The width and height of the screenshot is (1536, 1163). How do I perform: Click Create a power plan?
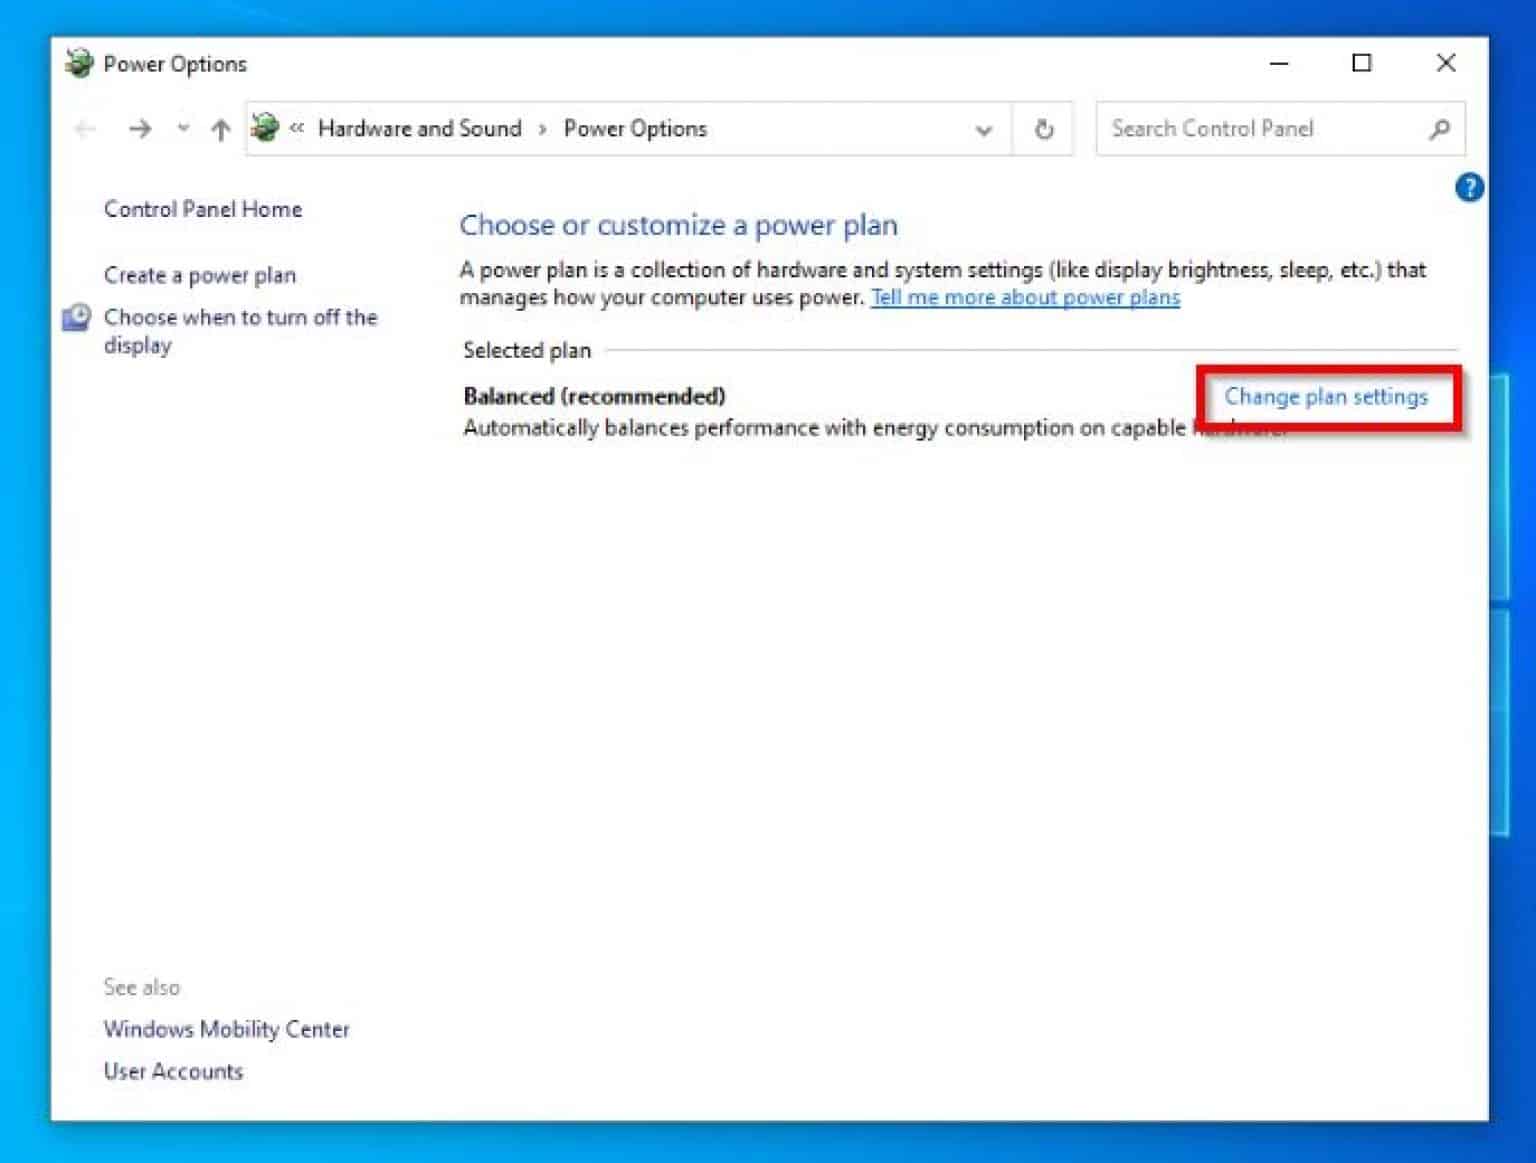[x=200, y=275]
